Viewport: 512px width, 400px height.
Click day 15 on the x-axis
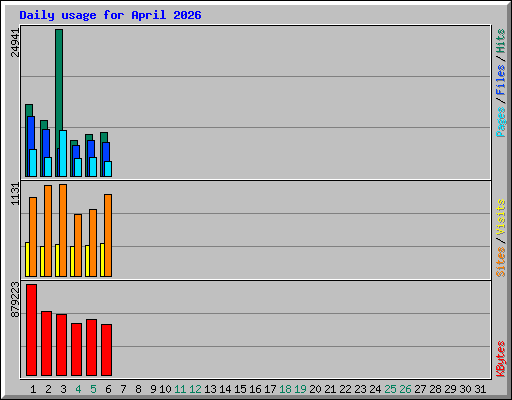click(x=240, y=389)
